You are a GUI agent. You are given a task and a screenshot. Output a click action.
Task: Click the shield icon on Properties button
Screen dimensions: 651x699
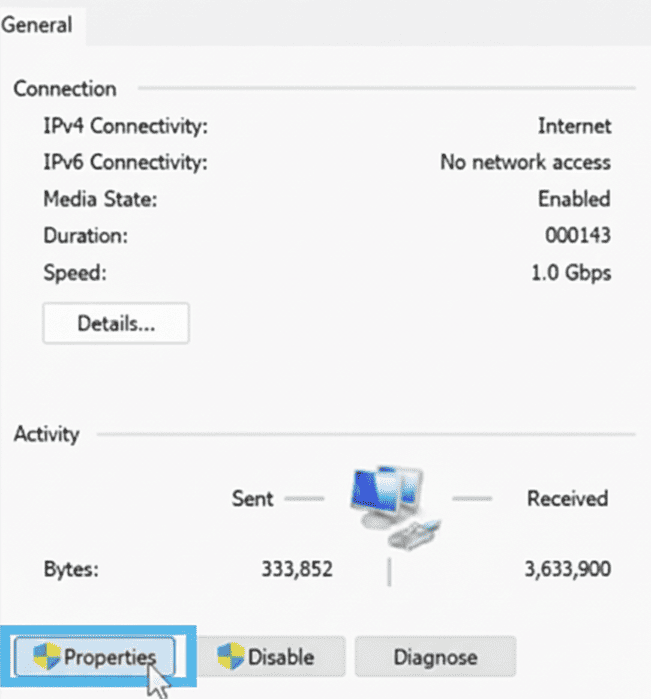click(x=46, y=656)
